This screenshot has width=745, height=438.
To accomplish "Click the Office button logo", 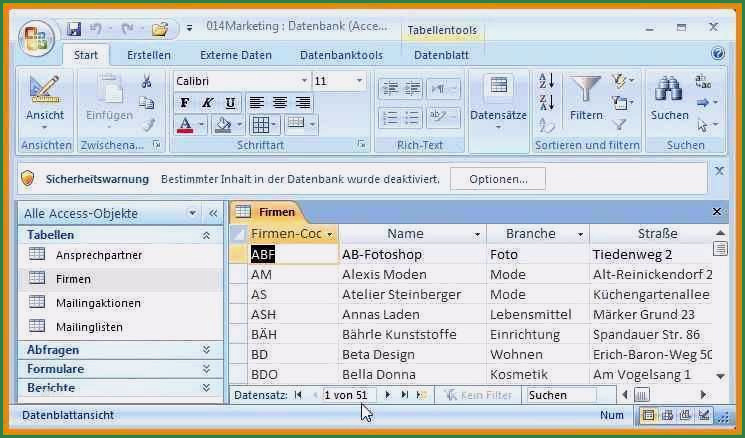I will [37, 38].
